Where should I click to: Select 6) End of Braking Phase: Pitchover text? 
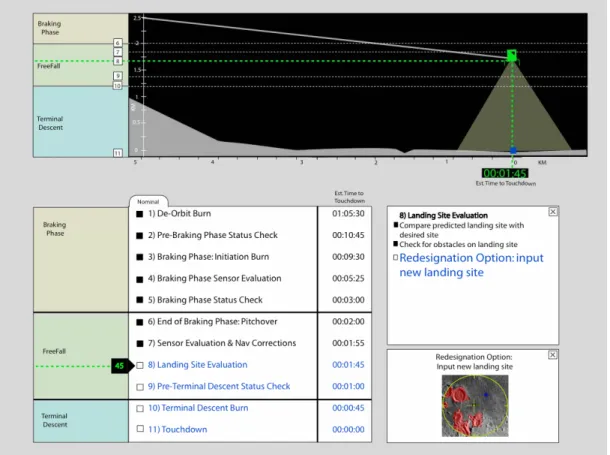click(212, 322)
